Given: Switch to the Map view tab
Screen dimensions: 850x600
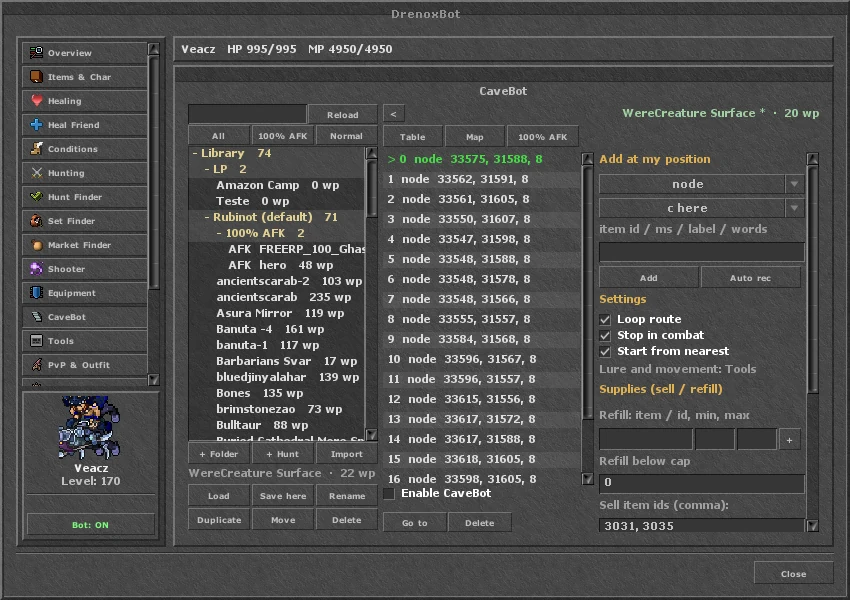Looking at the screenshot, I should point(474,137).
